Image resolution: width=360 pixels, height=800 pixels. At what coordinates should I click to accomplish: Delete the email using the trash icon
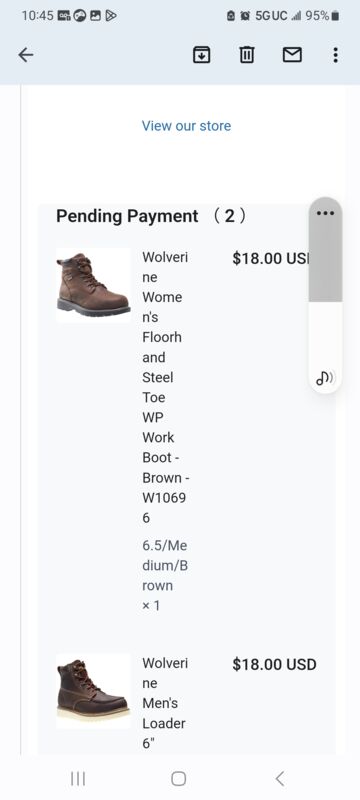tap(247, 55)
